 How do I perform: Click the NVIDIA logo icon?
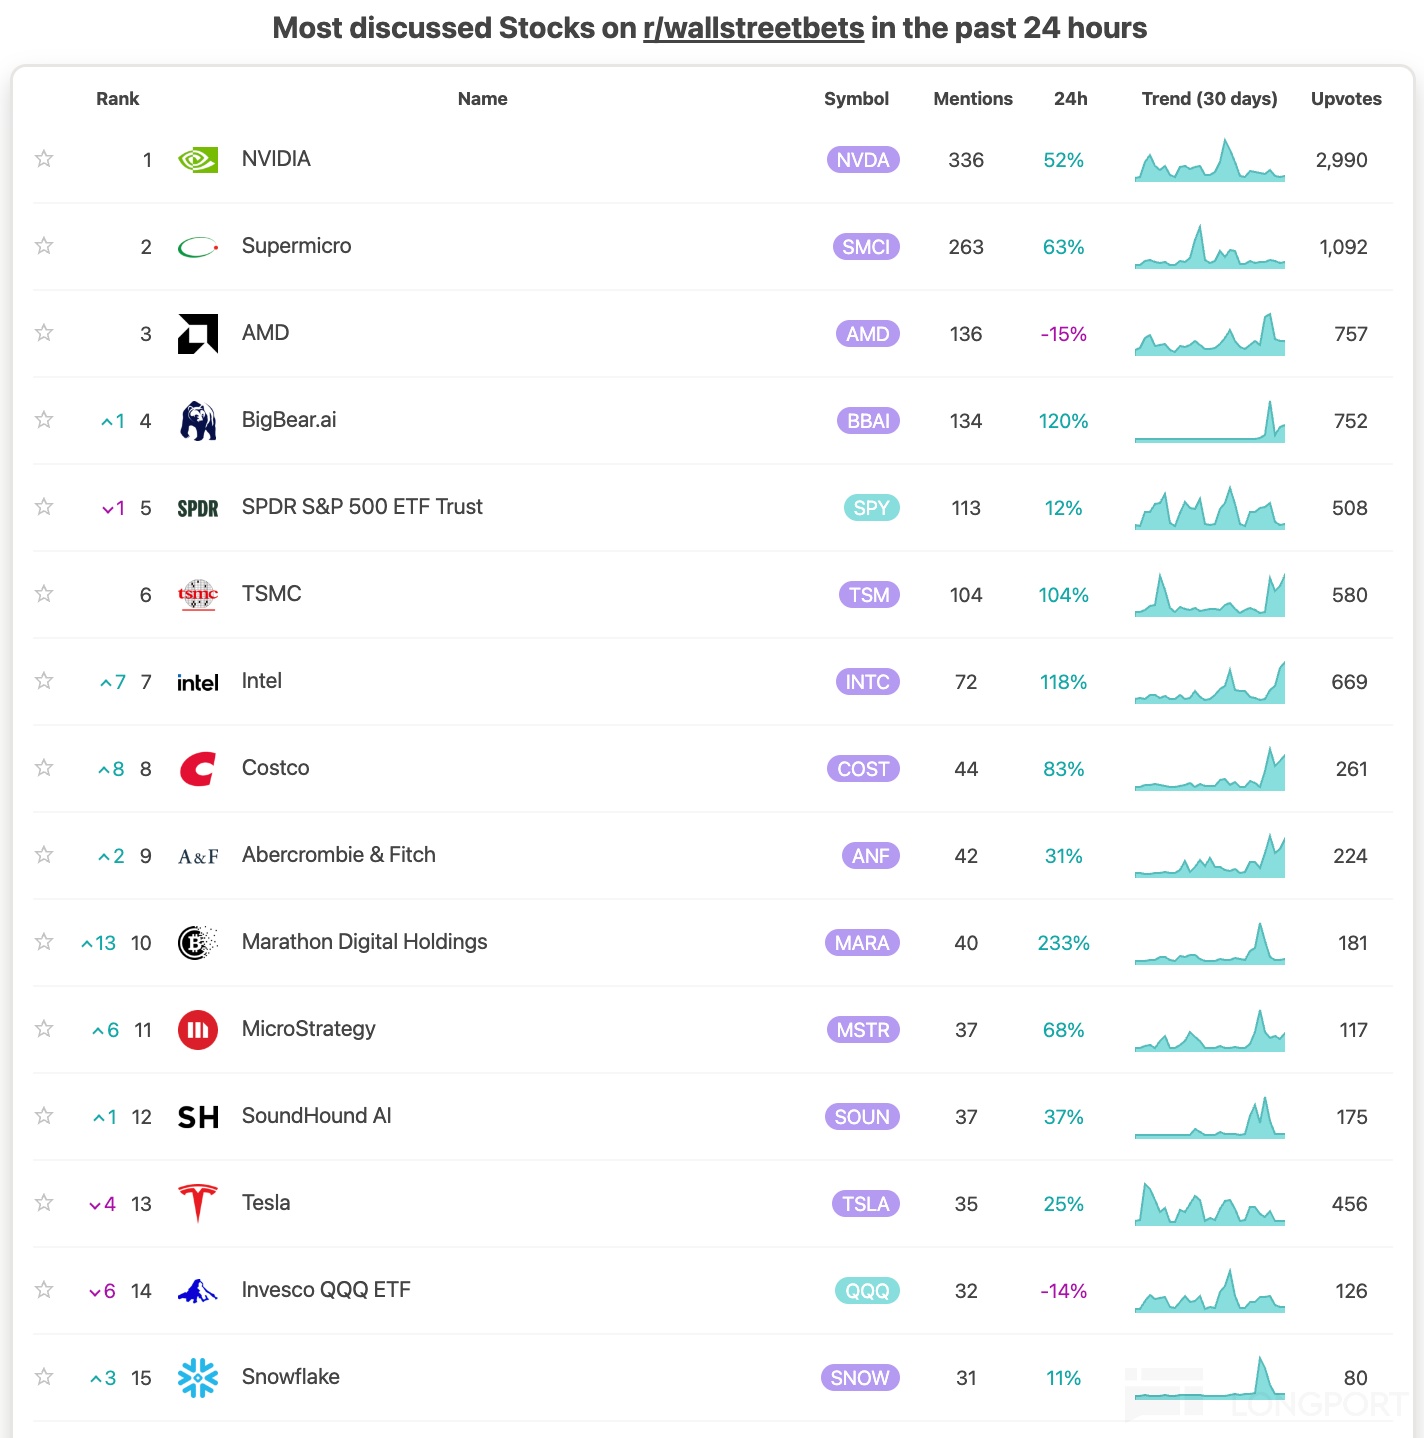pyautogui.click(x=198, y=160)
